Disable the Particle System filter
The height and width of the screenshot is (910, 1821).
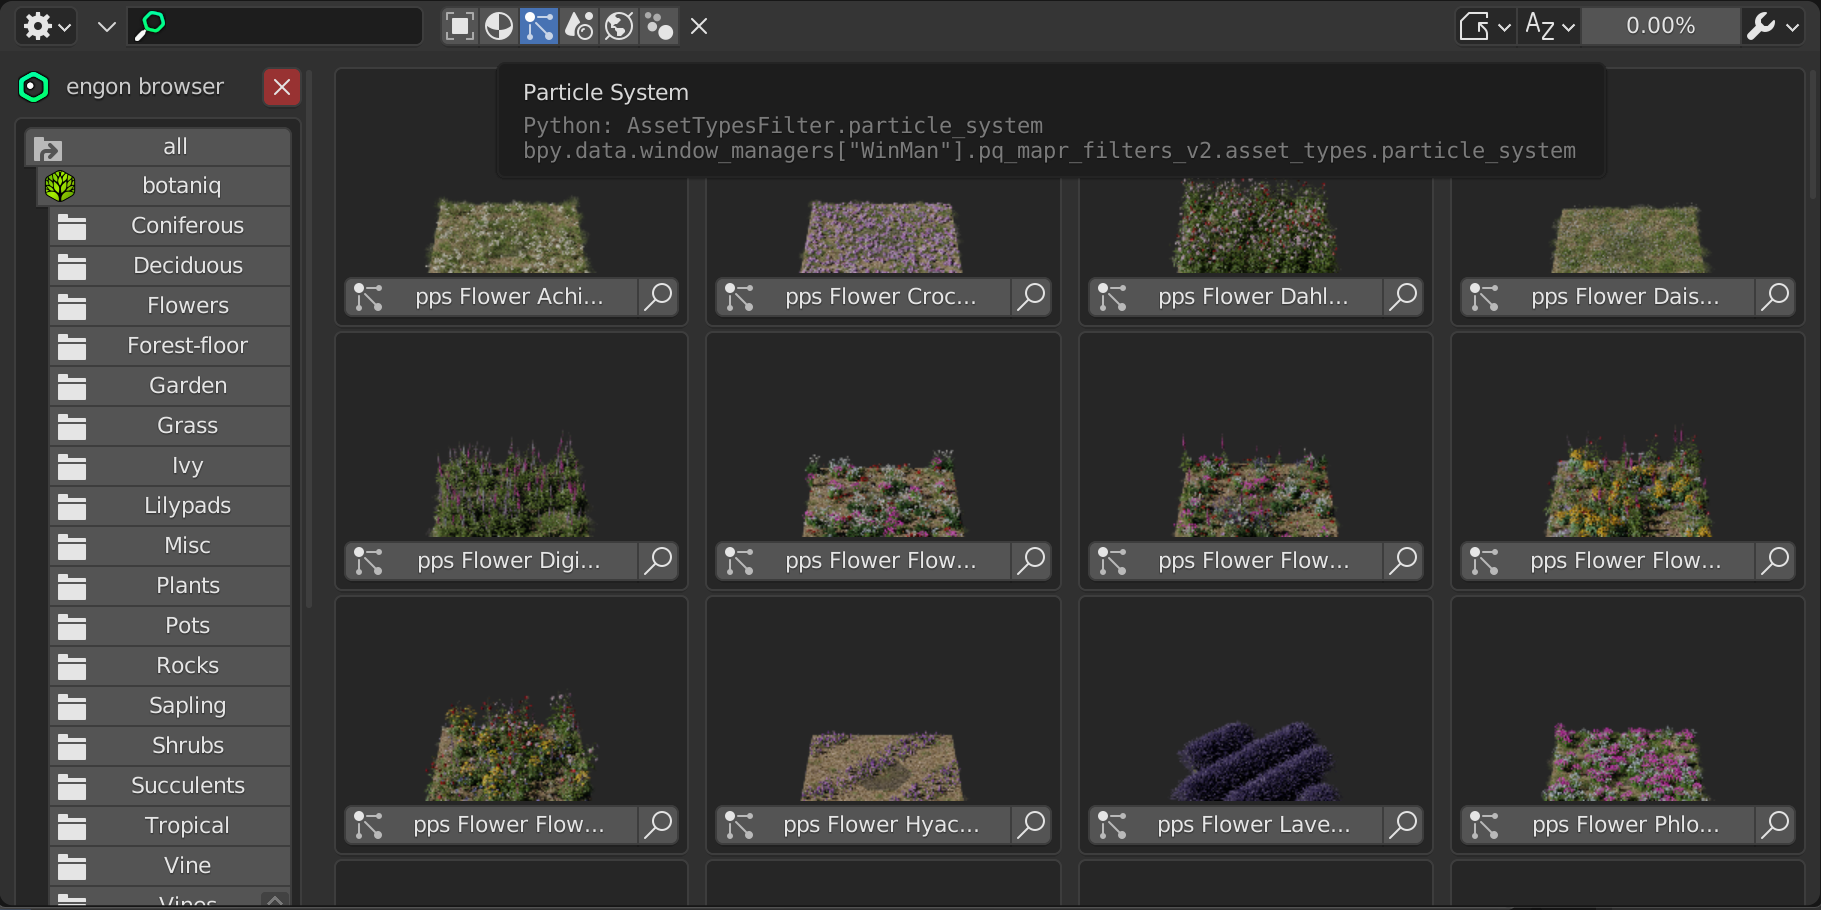[539, 26]
